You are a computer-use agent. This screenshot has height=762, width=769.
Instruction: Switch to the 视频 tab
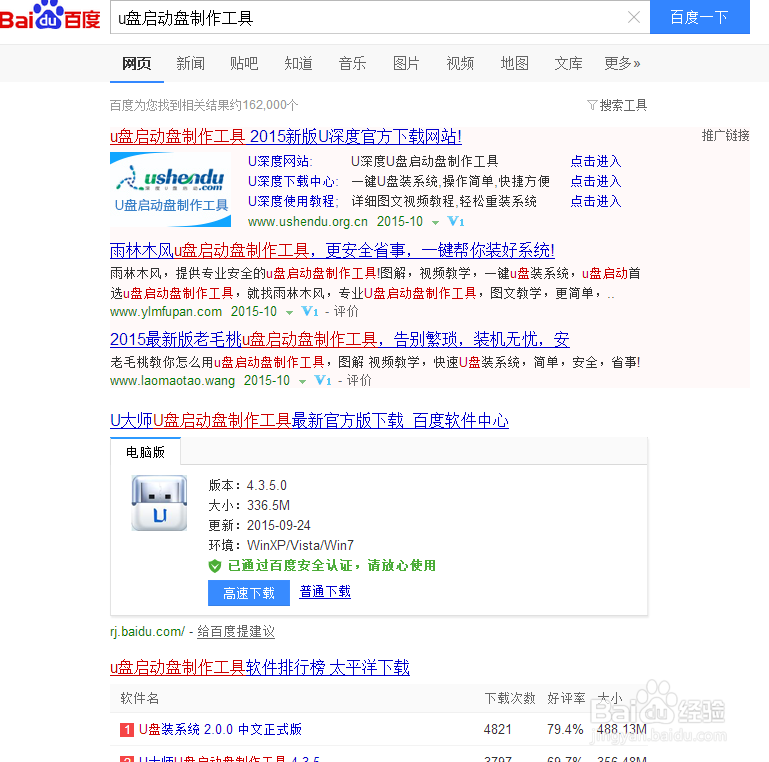pyautogui.click(x=460, y=63)
